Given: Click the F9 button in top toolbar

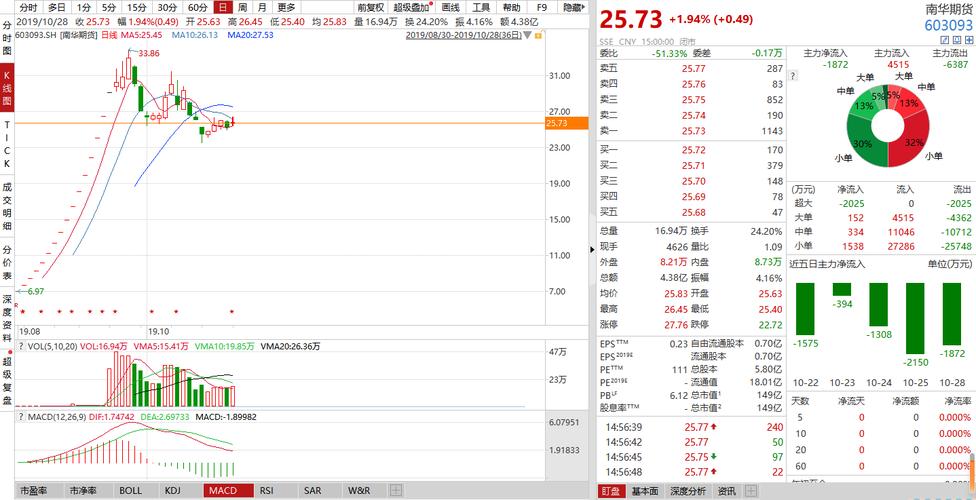Looking at the screenshot, I should 542,7.
